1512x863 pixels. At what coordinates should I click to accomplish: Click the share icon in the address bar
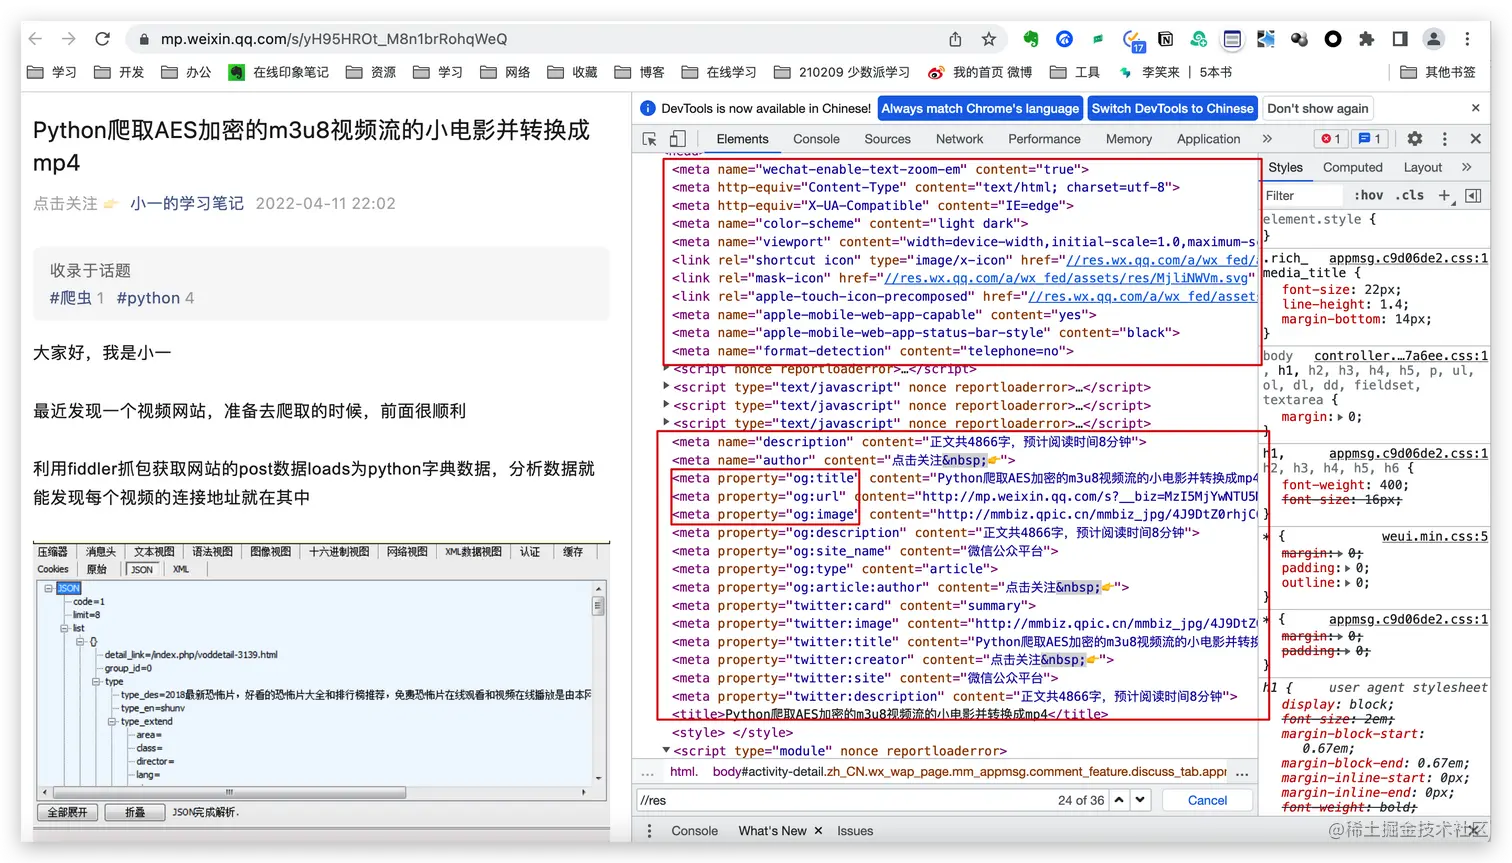click(x=955, y=39)
